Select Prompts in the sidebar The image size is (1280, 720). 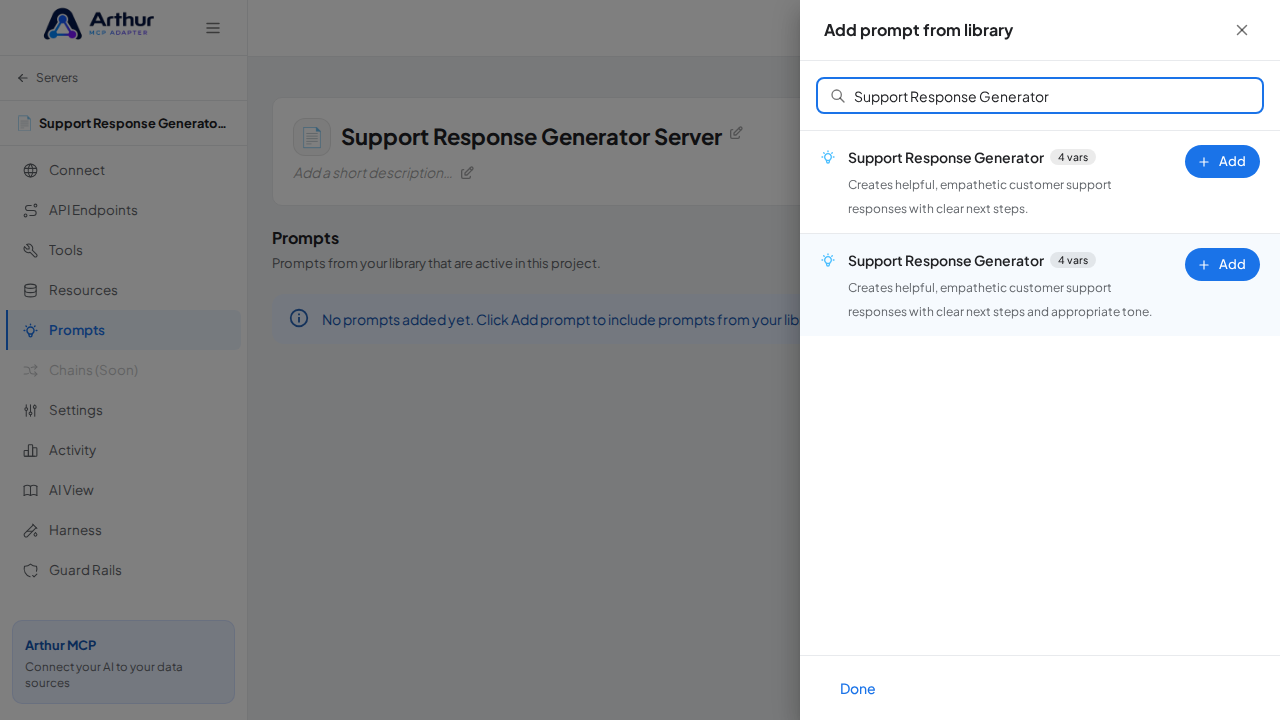(123, 330)
